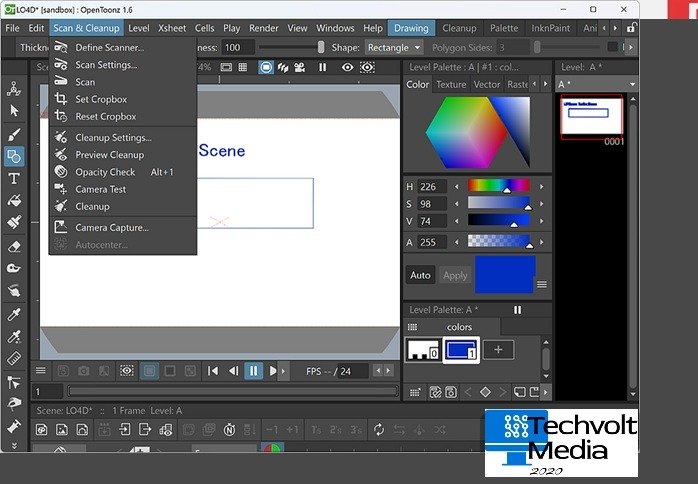Toggle the 3D view icon
This screenshot has height=484, width=698.
coord(283,67)
